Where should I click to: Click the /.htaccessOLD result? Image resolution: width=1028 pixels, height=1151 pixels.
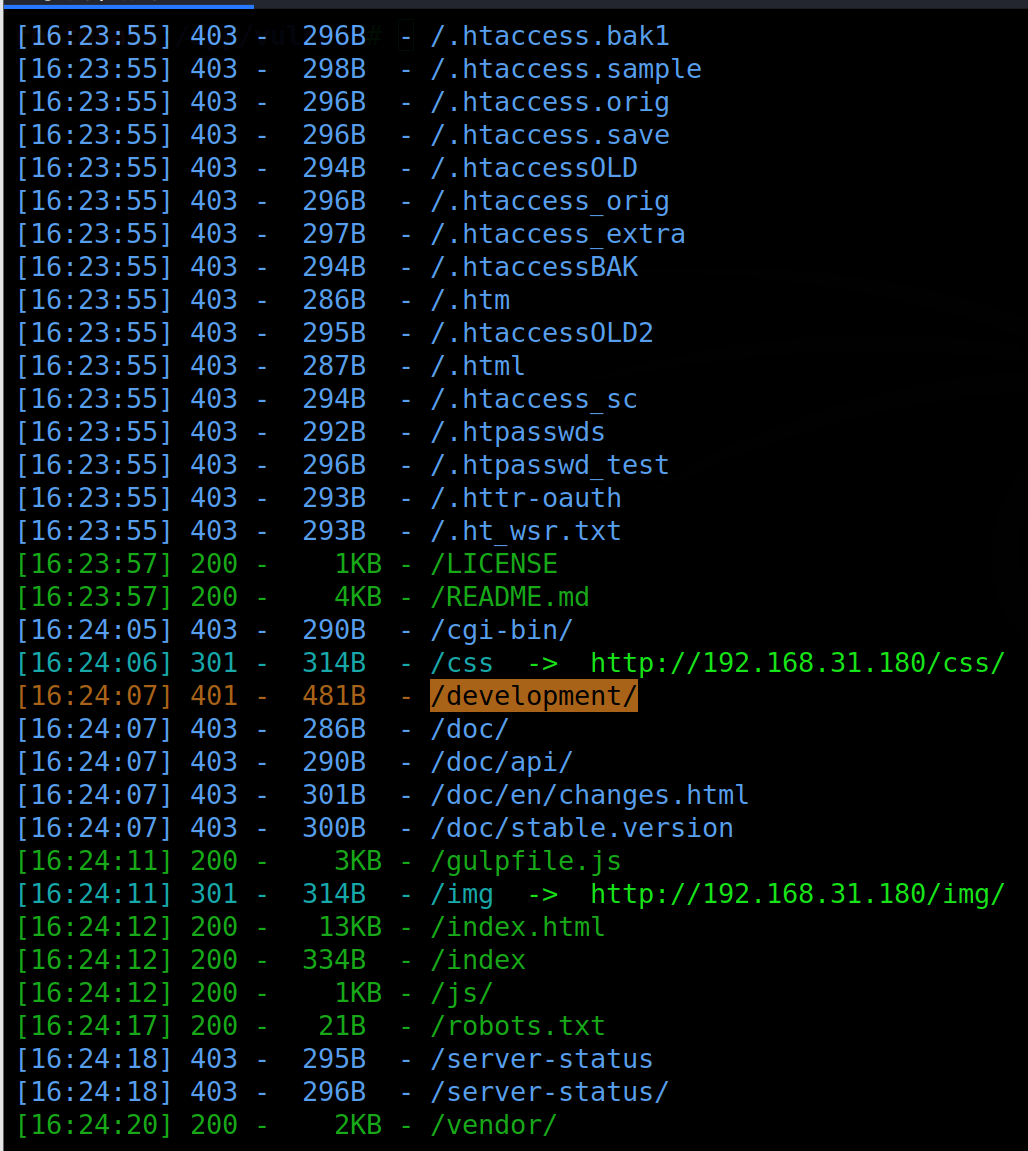tap(534, 168)
